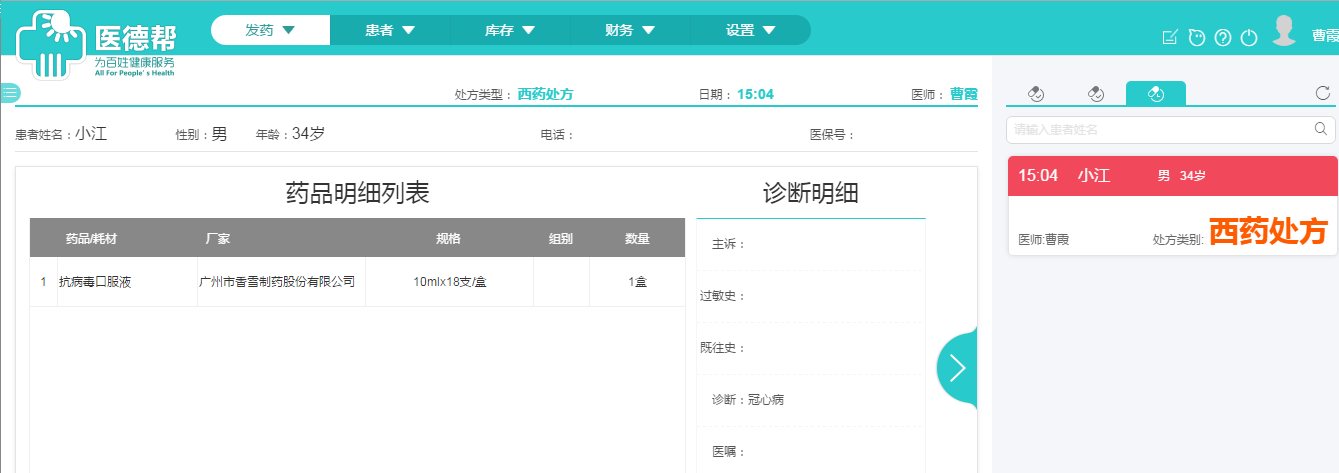
Task: Open the 财务 dropdown menu
Action: click(630, 30)
